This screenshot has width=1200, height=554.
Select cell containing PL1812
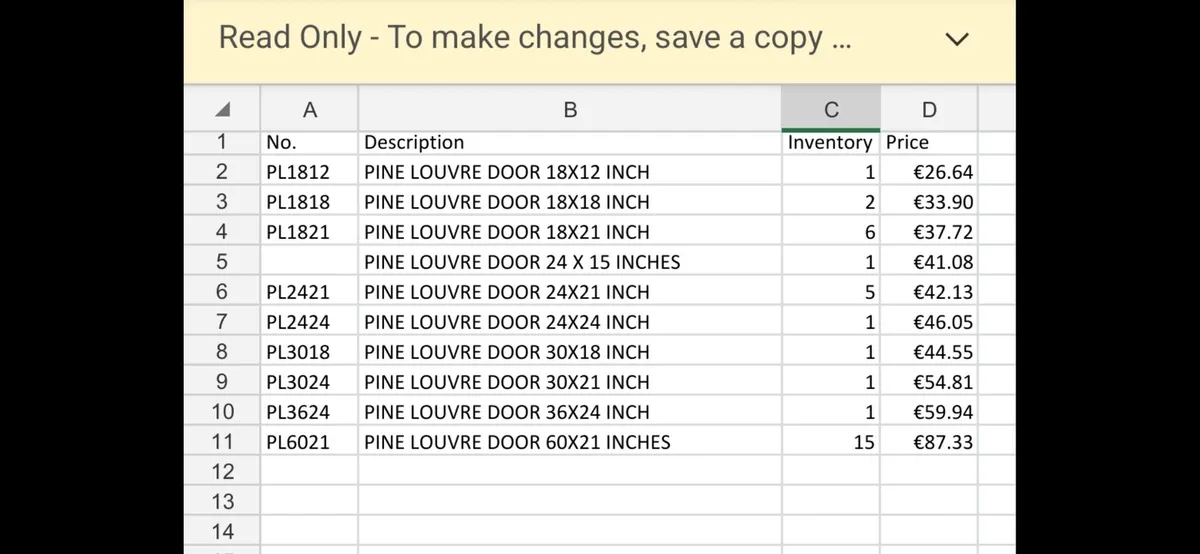309,172
